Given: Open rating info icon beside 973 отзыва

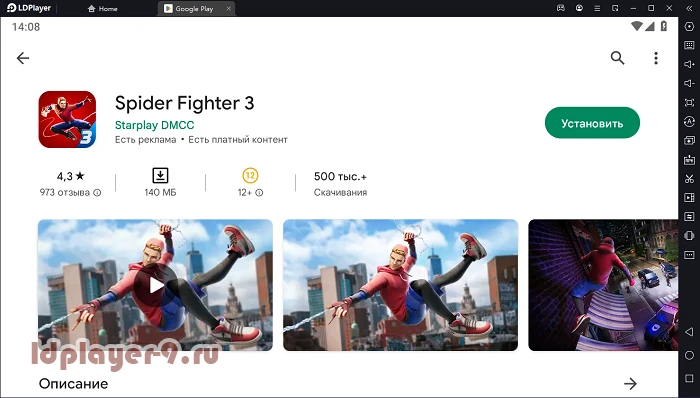Looking at the screenshot, I should click(x=97, y=193).
